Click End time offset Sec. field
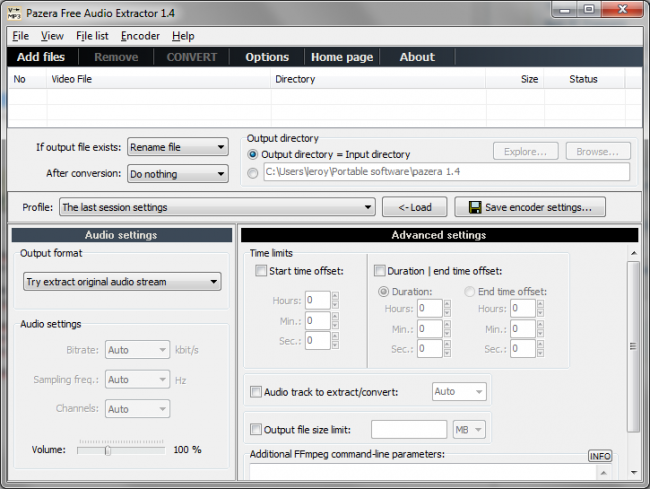 pyautogui.click(x=523, y=349)
